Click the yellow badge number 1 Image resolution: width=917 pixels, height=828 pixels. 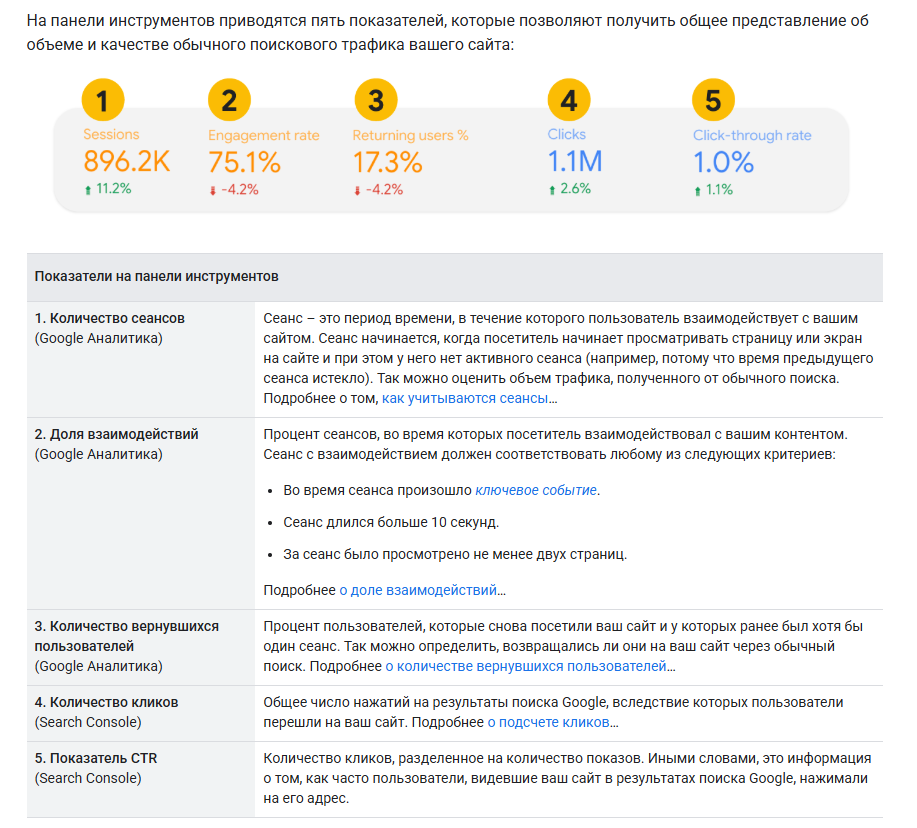point(104,100)
